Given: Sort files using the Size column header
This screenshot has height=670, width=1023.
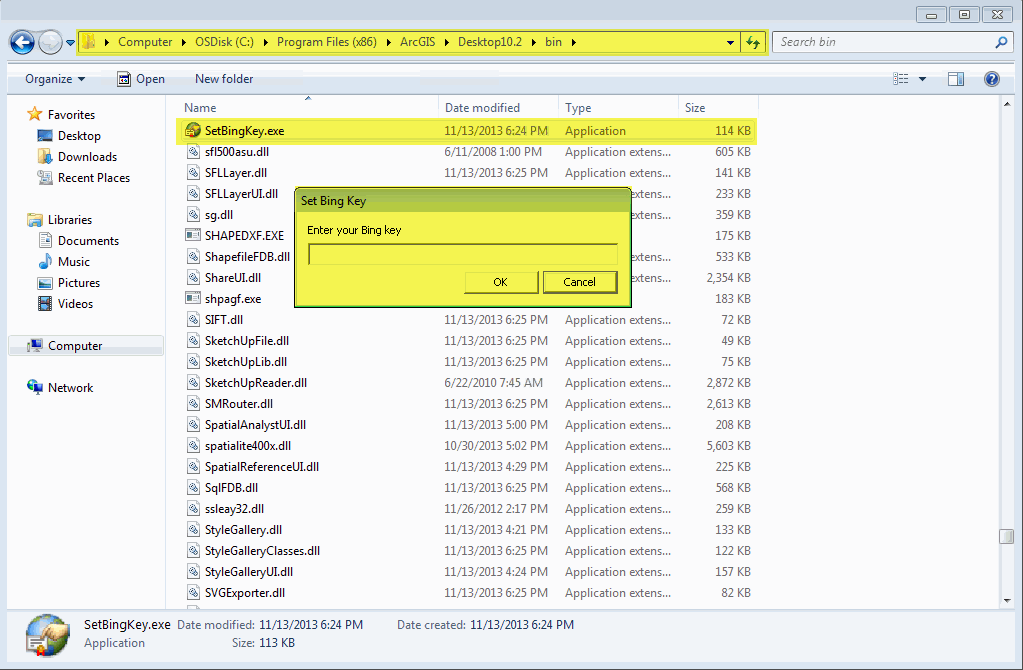Looking at the screenshot, I should (x=715, y=106).
